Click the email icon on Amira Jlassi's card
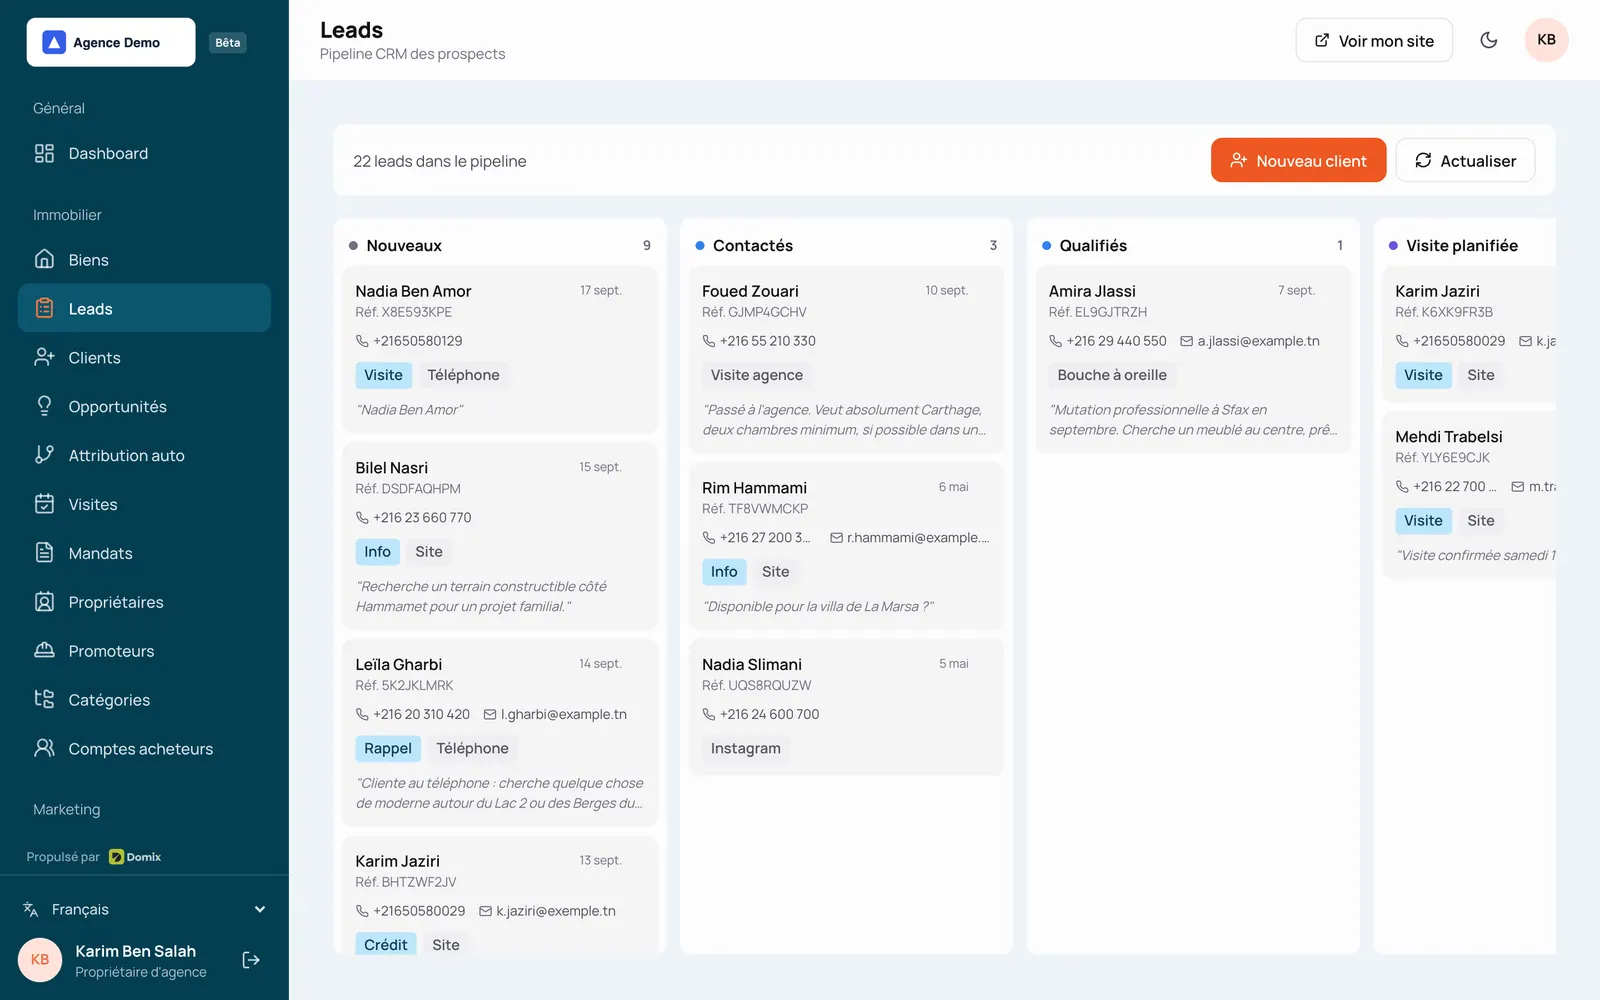Screen dimensions: 1600x1000 coord(1186,341)
